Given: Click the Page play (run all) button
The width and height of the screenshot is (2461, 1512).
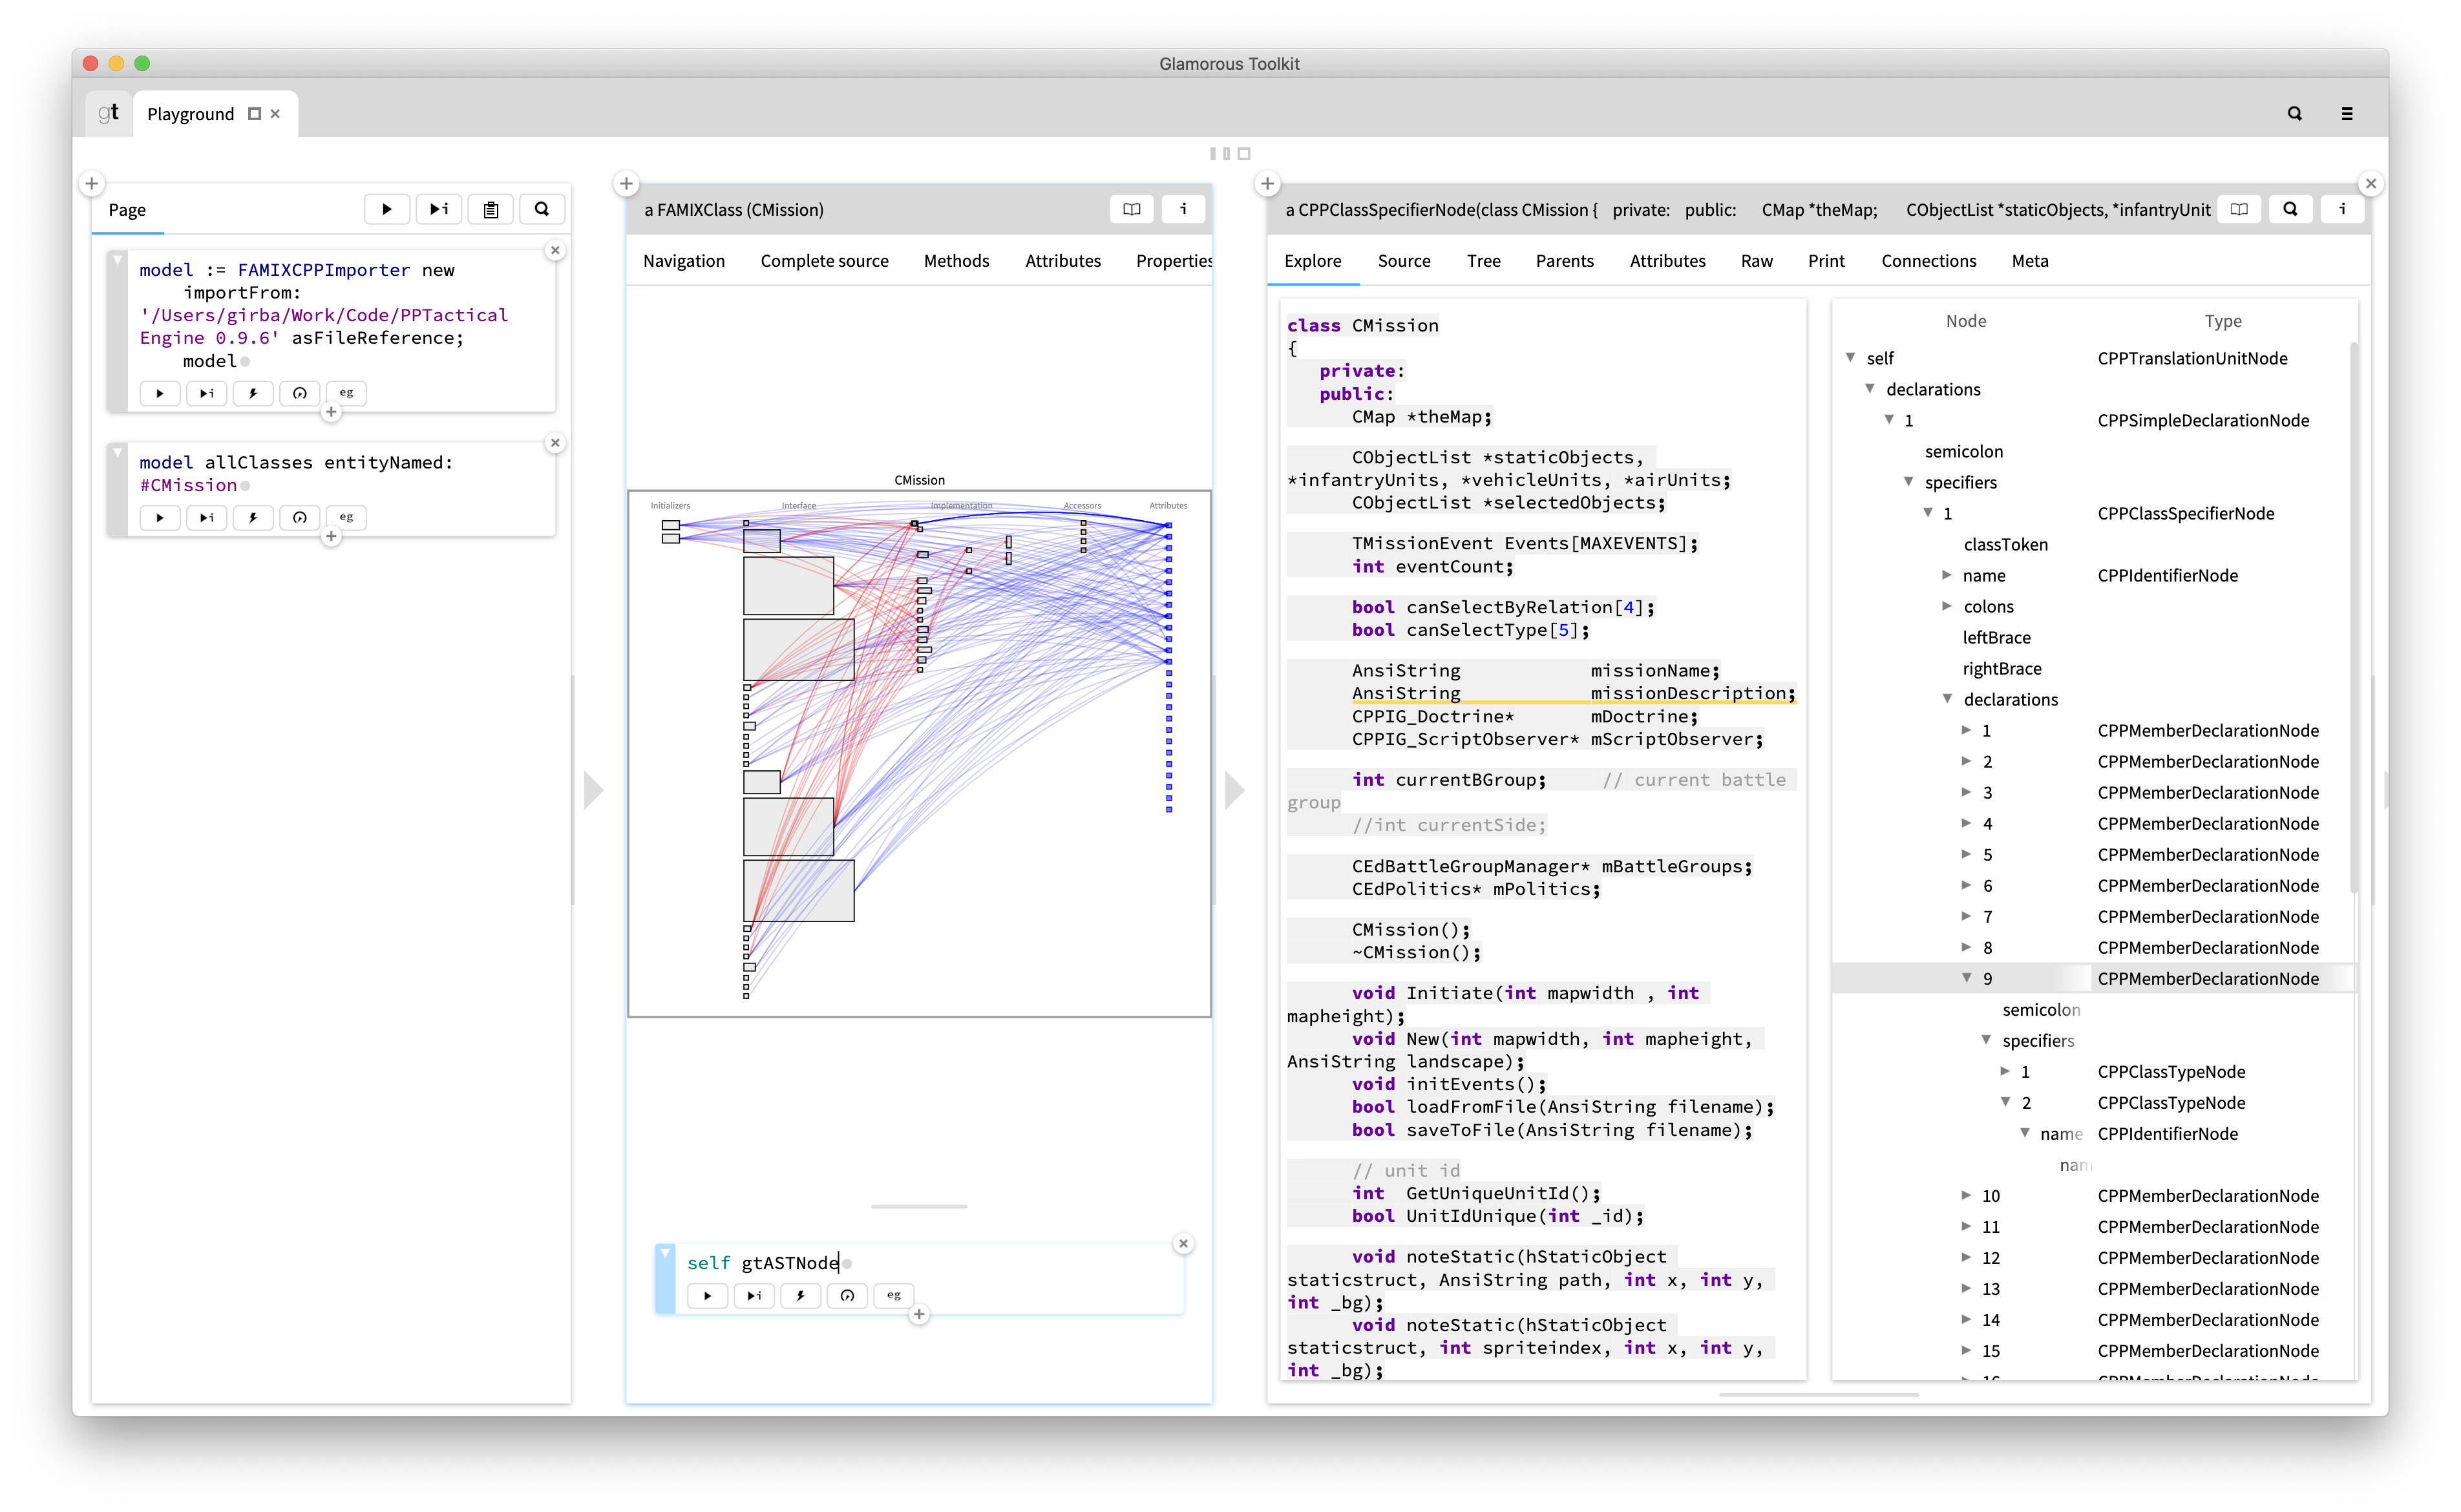Looking at the screenshot, I should pos(386,209).
